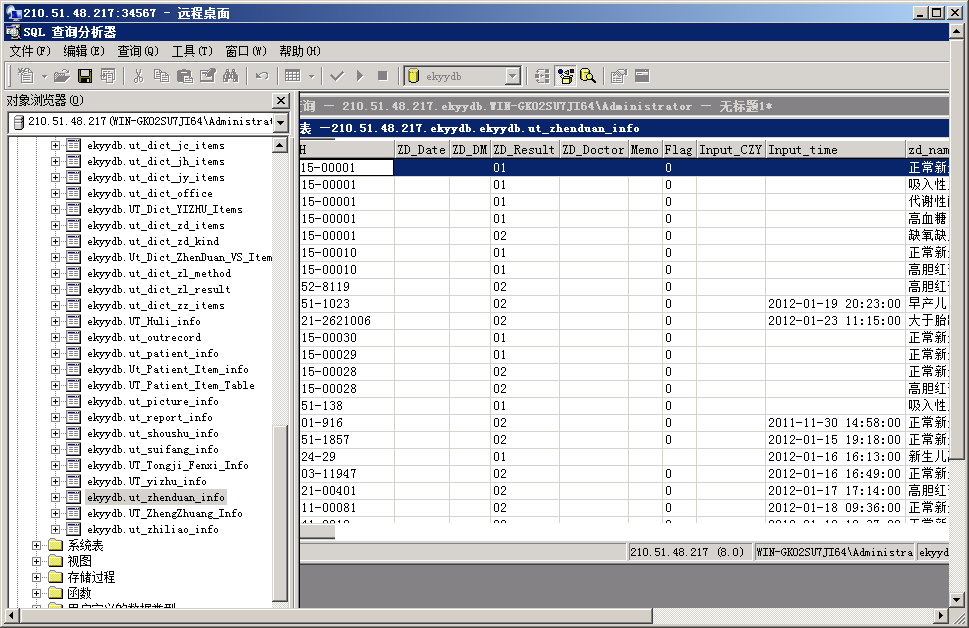Toggle the Object Browser toolbar icon
Screen dimensions: 969x628
tap(565, 76)
